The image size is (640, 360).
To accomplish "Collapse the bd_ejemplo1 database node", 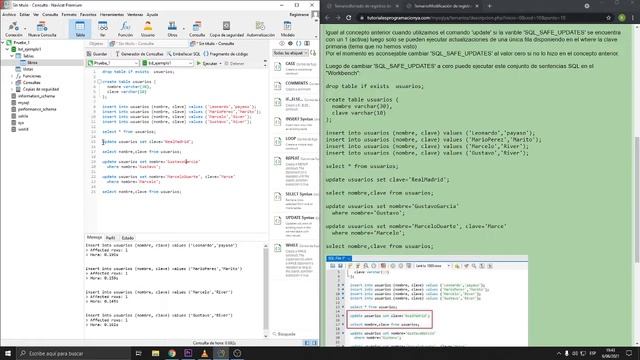I will pos(7,49).
